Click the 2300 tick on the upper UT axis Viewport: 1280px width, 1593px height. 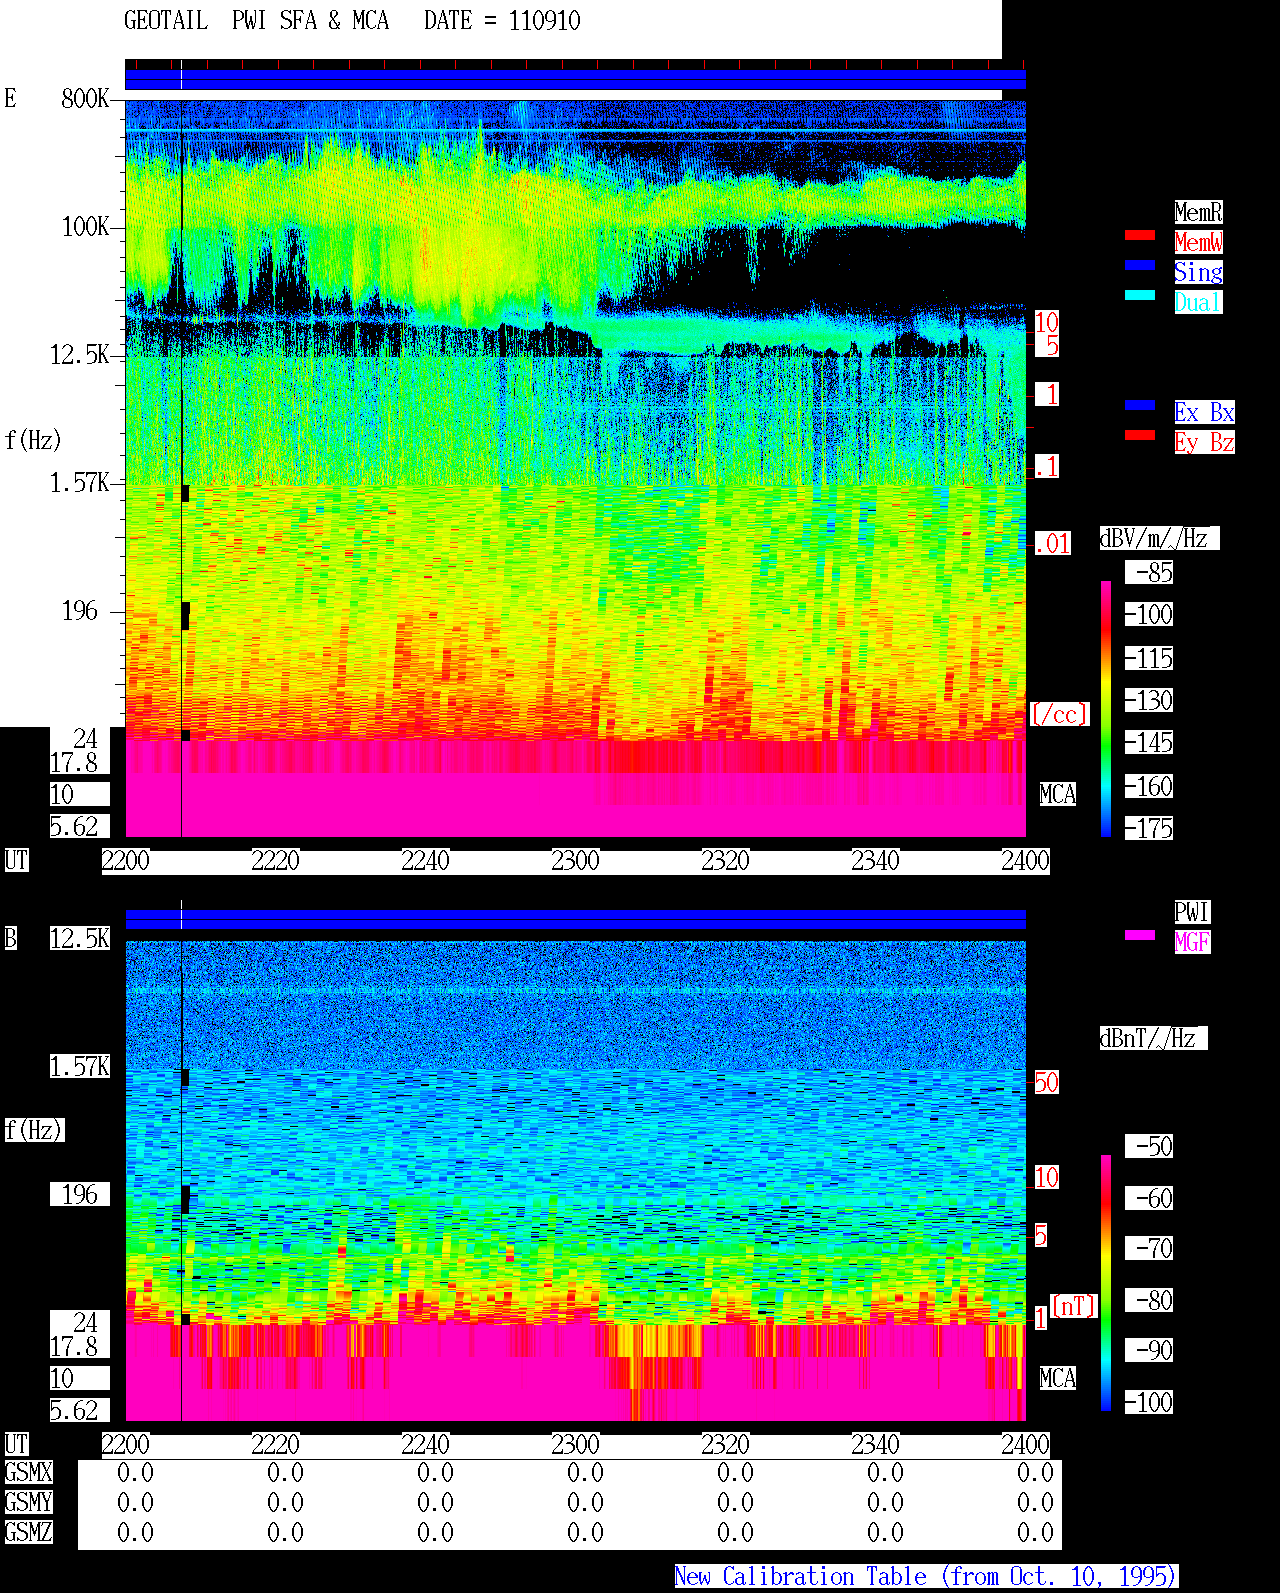tap(575, 861)
